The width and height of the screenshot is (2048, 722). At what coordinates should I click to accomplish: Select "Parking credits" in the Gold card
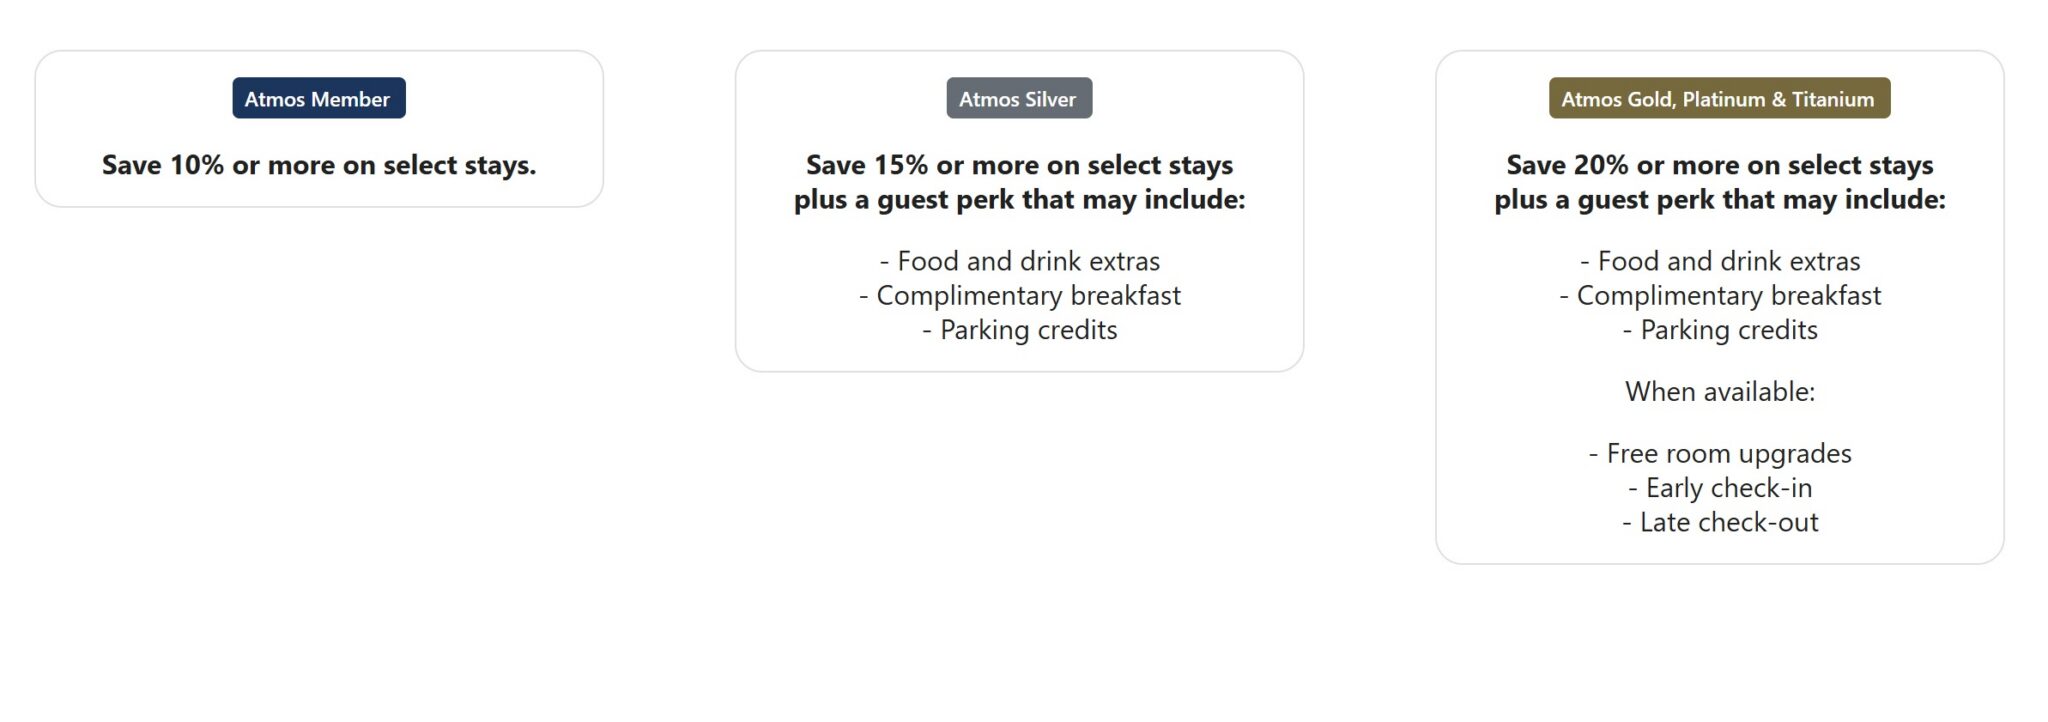point(1720,330)
